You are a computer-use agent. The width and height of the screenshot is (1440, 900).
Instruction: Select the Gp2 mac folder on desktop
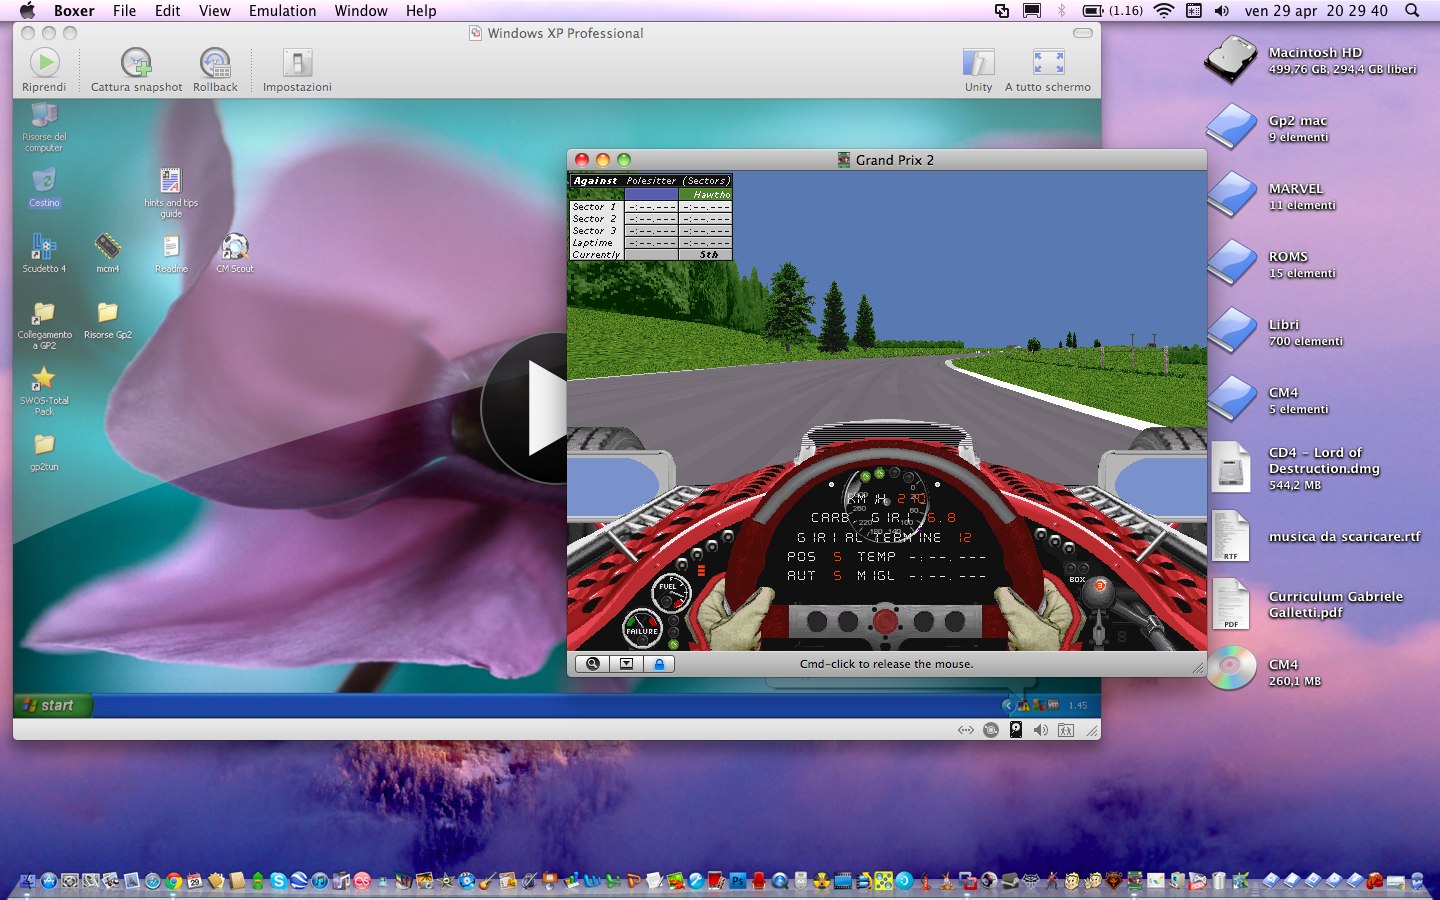tap(1232, 128)
